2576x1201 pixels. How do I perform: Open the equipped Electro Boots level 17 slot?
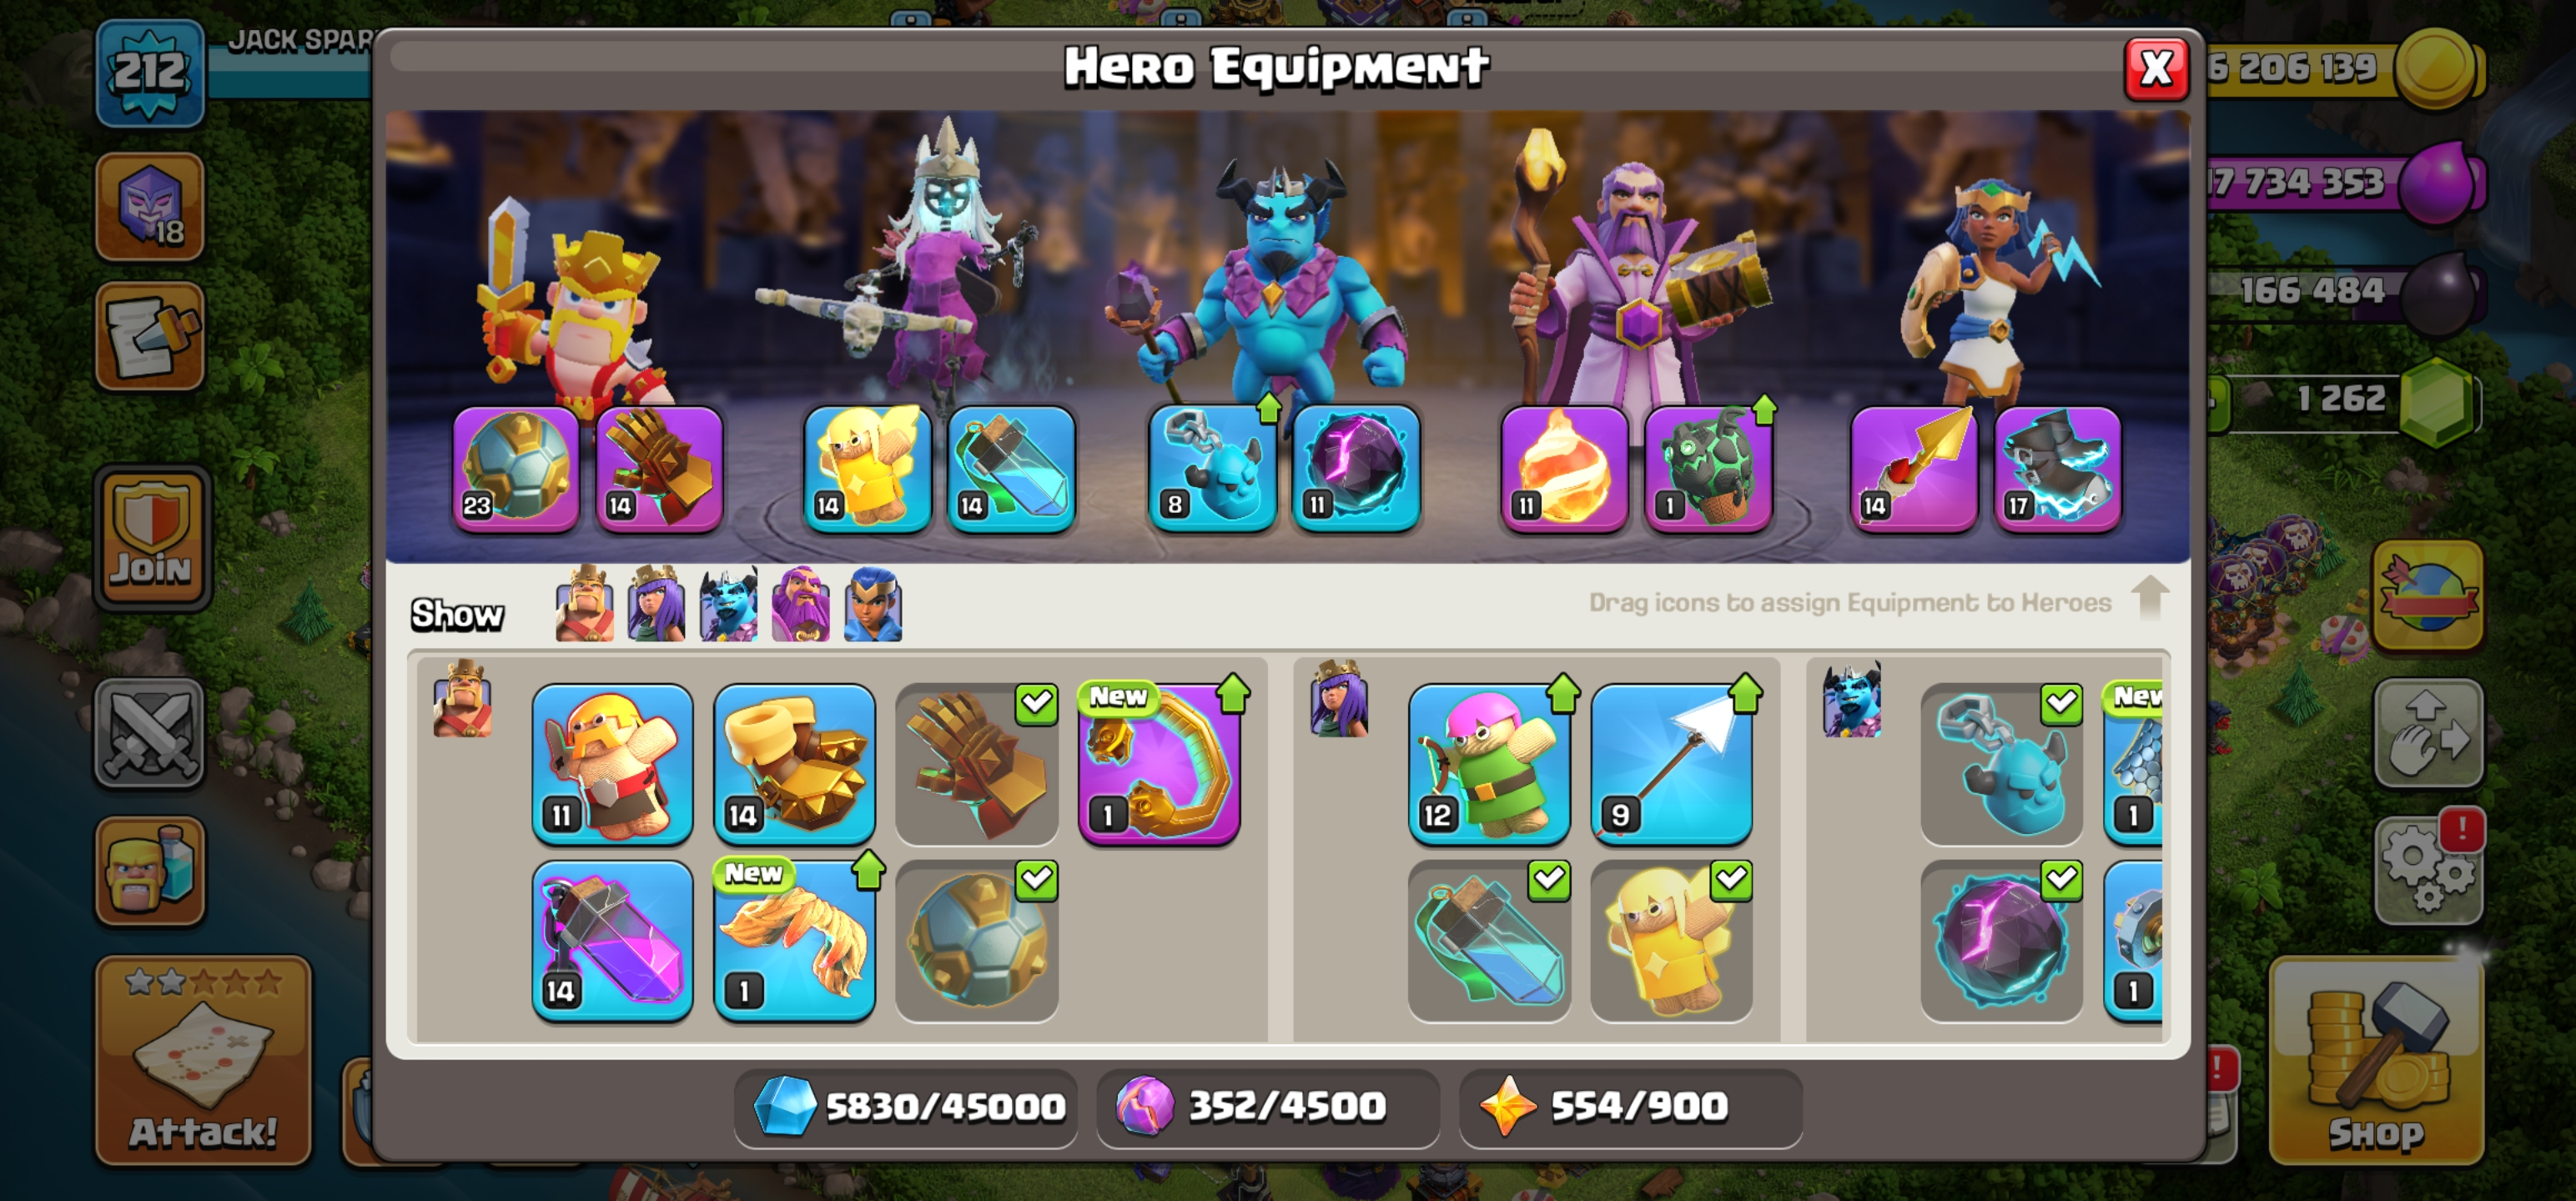tap(2057, 468)
